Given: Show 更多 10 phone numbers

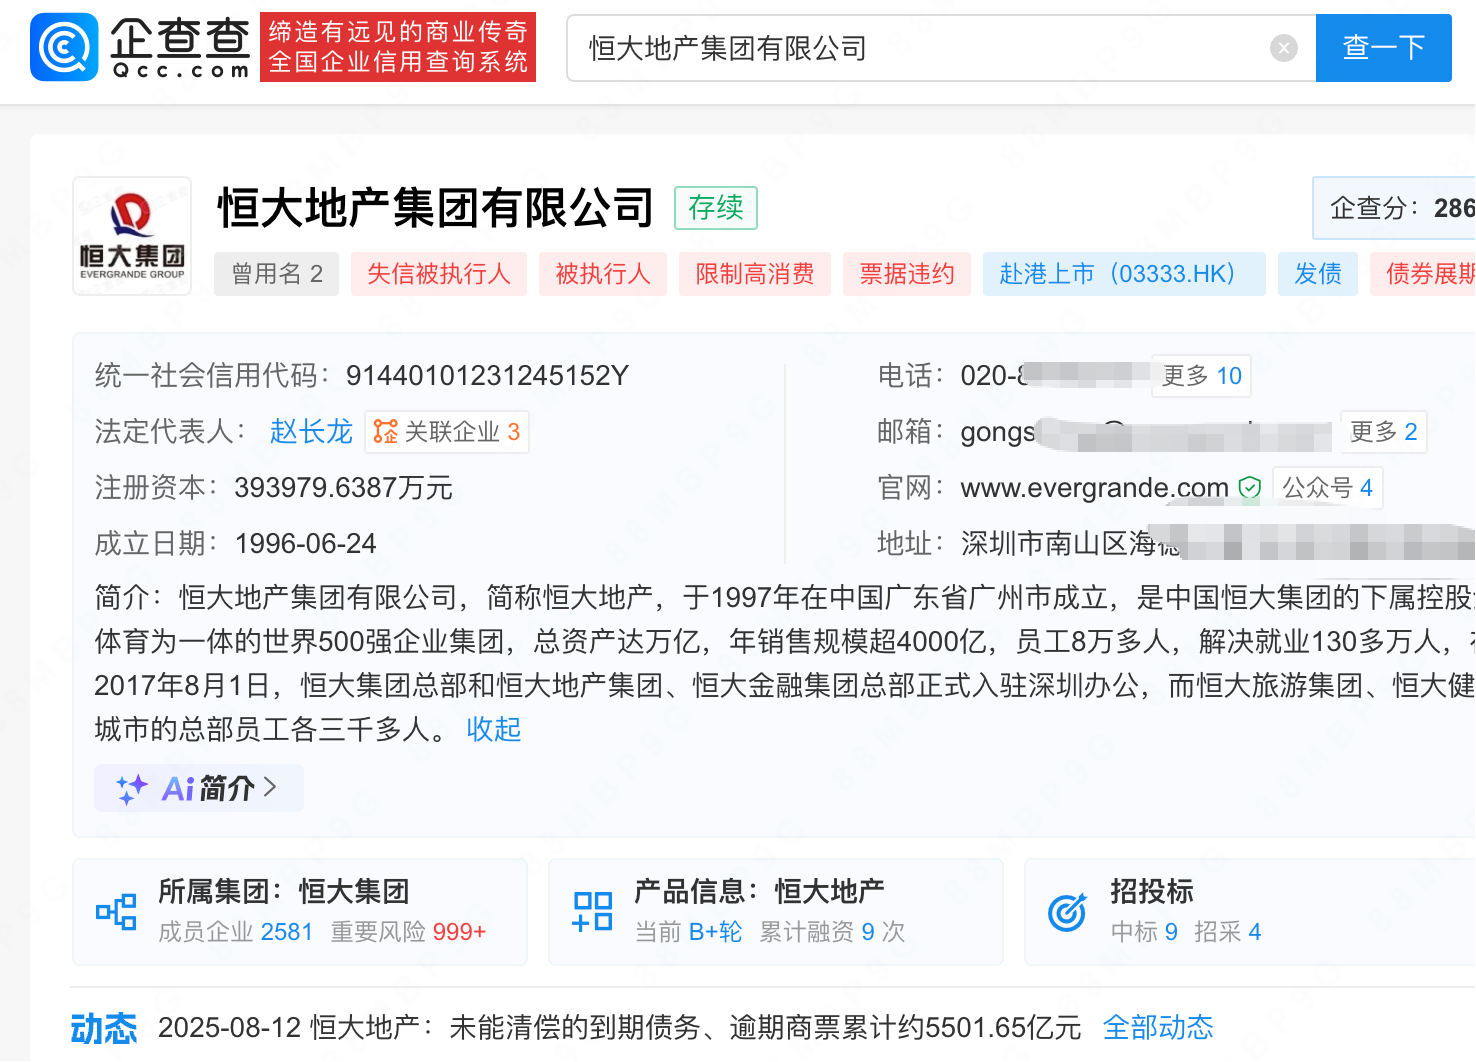Looking at the screenshot, I should (1201, 376).
